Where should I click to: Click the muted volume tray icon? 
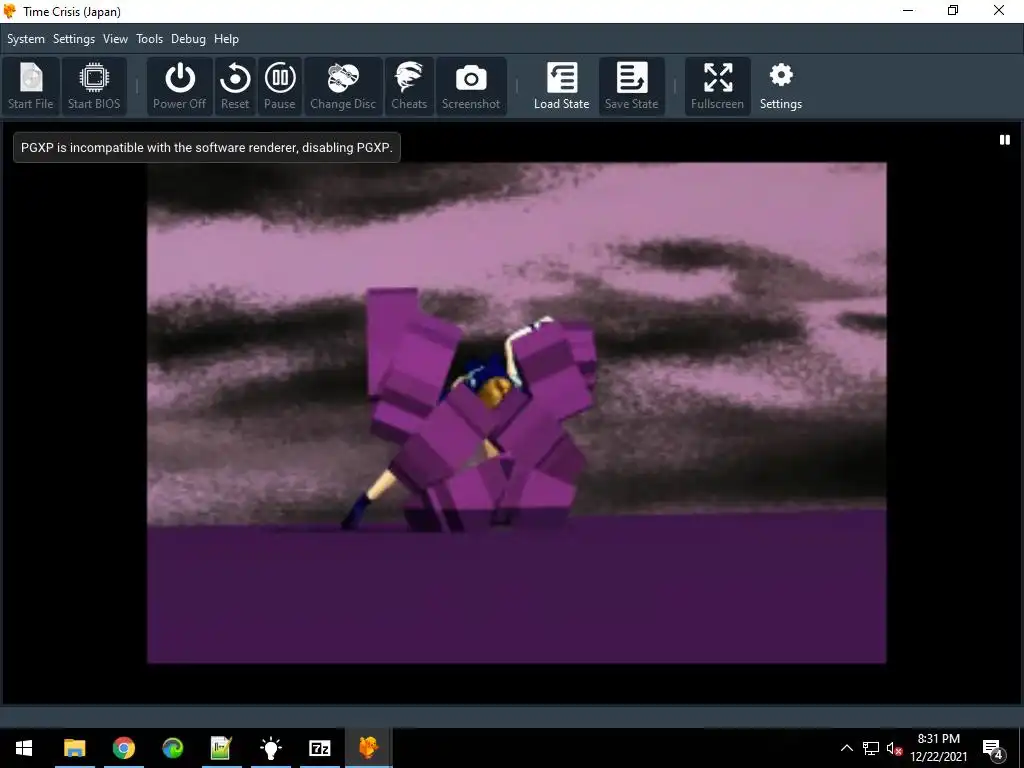[x=894, y=748]
